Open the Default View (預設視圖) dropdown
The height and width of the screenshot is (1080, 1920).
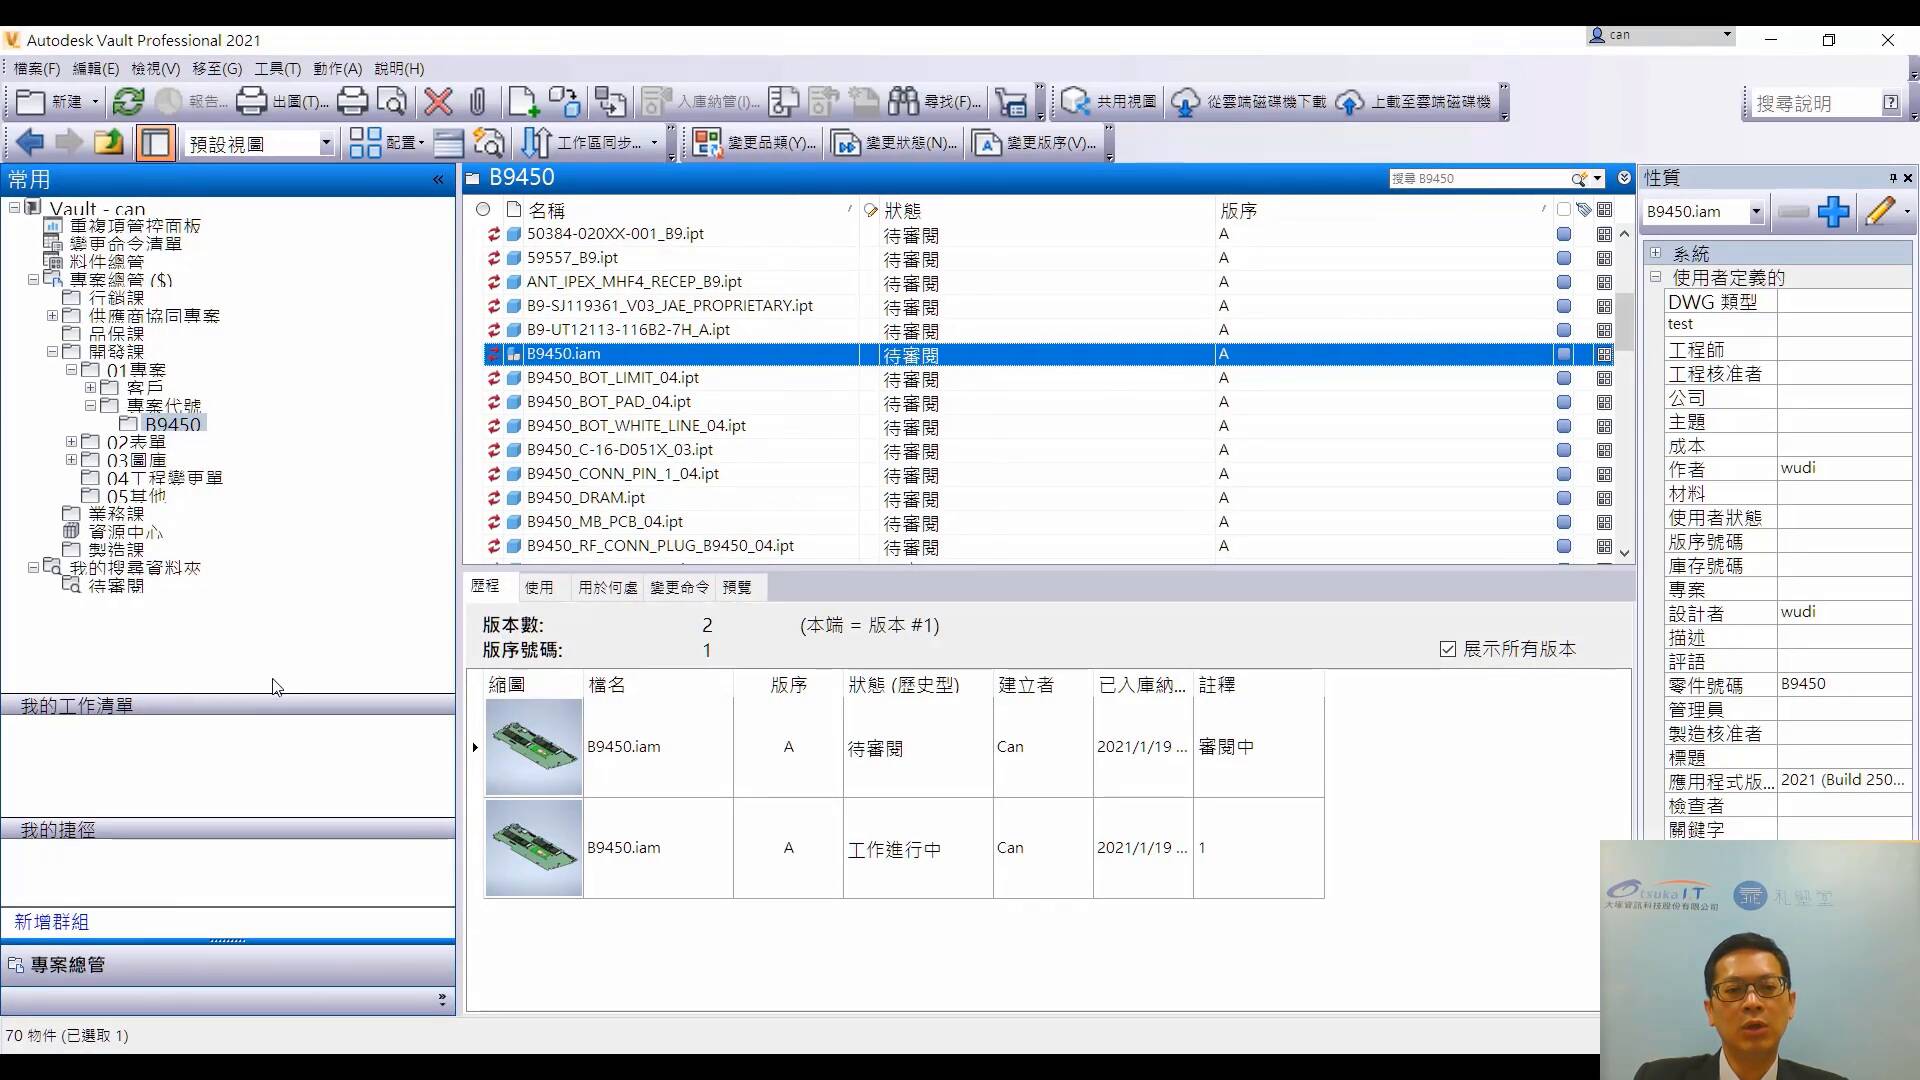325,144
